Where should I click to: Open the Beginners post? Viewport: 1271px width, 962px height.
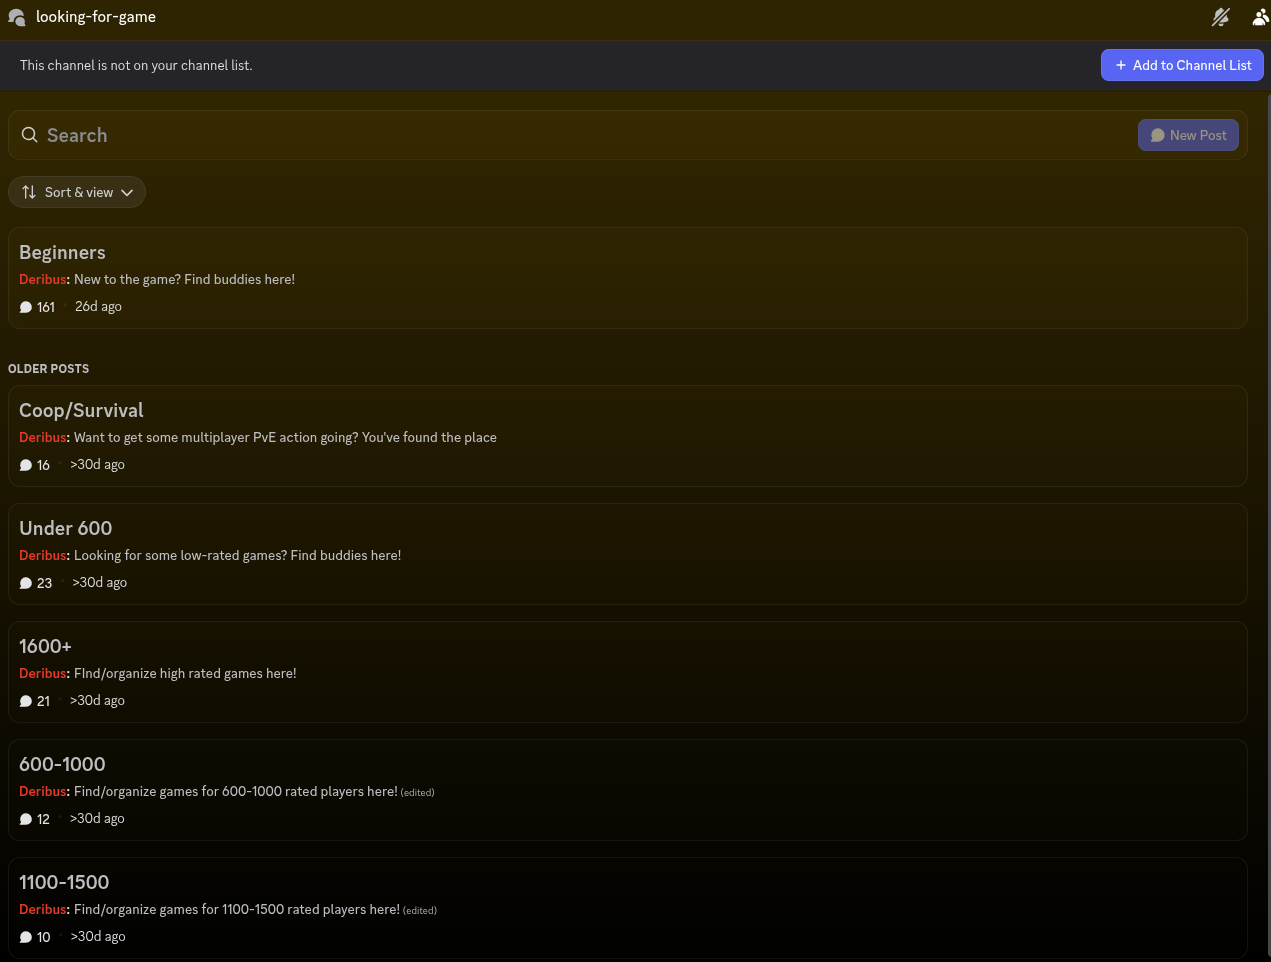coord(628,278)
